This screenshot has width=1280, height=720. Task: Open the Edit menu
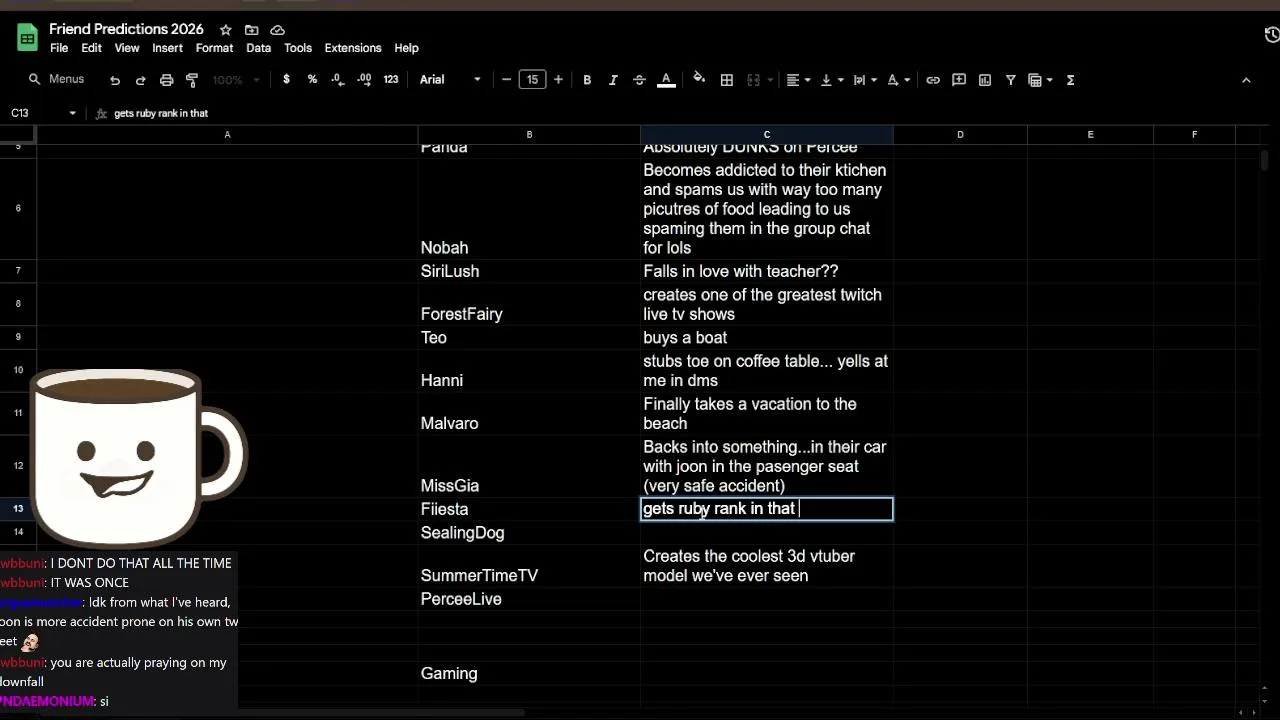tap(91, 48)
